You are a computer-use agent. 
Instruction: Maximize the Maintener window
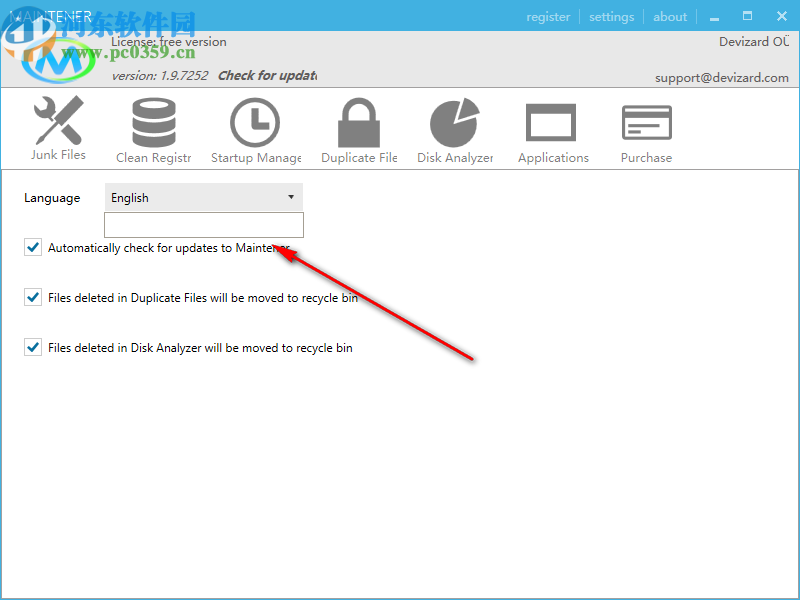coord(747,16)
